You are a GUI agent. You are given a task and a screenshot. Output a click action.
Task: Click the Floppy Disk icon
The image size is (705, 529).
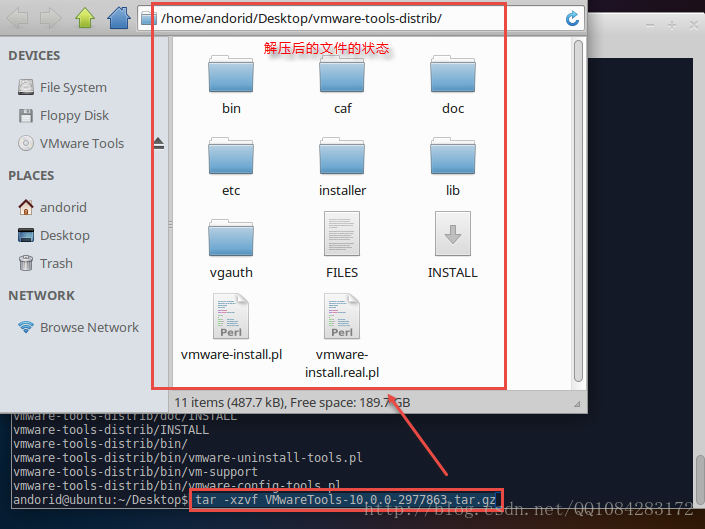tap(26, 116)
